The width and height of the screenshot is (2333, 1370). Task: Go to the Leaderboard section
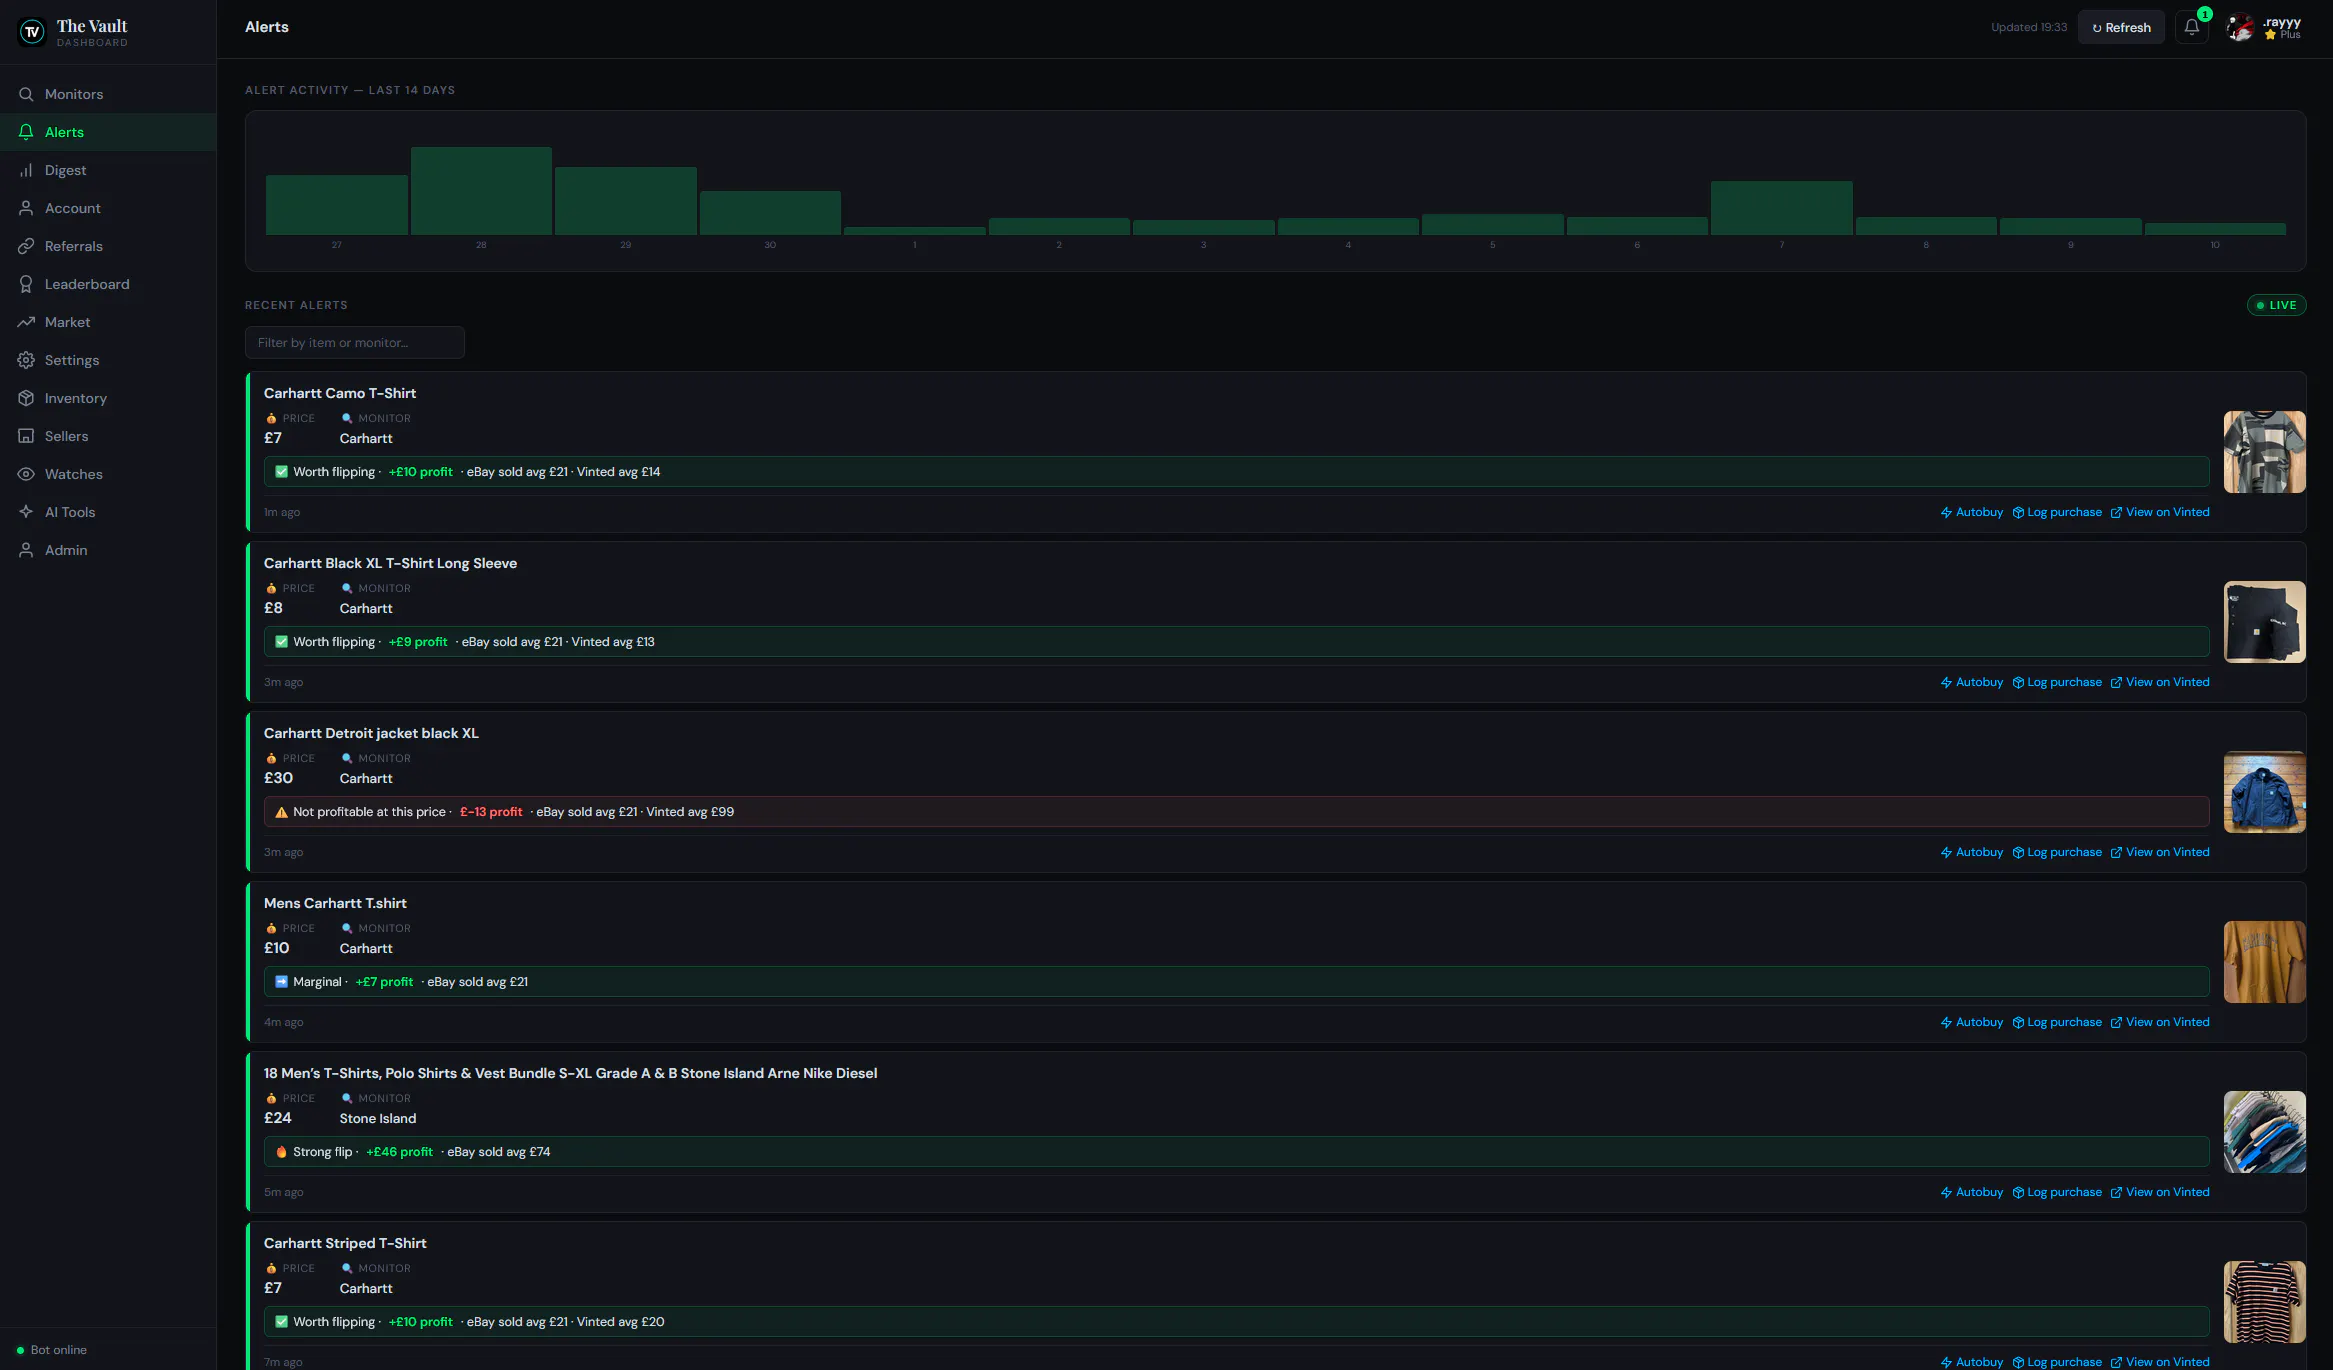coord(108,284)
